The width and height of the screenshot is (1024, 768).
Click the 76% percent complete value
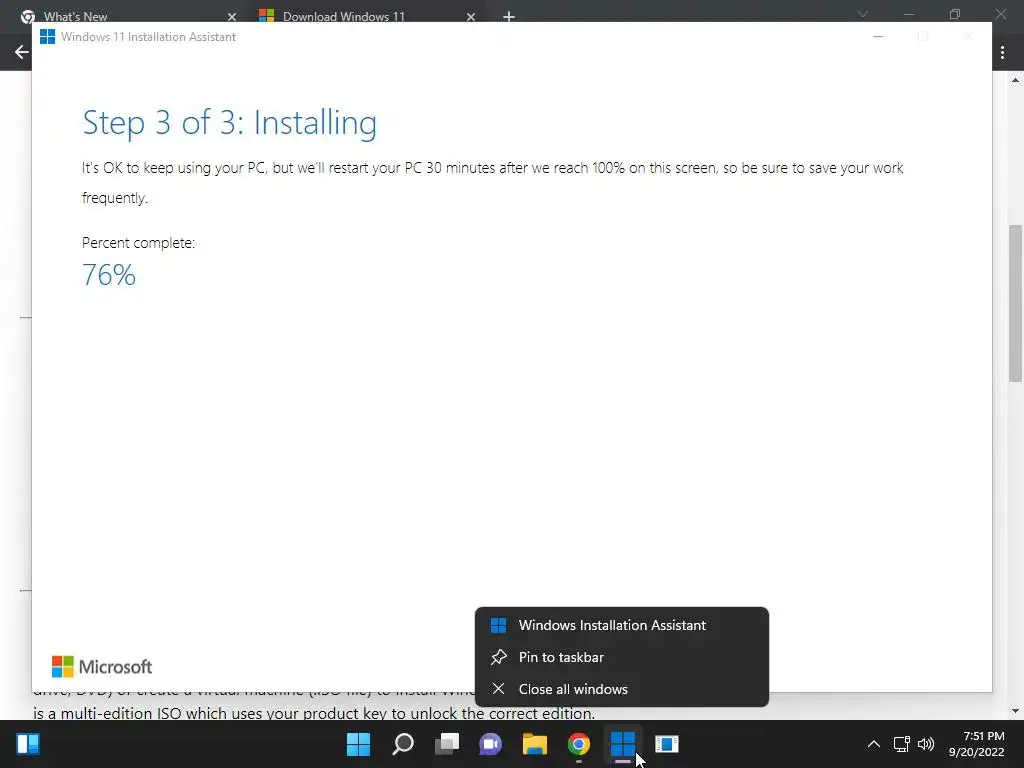[x=108, y=275]
